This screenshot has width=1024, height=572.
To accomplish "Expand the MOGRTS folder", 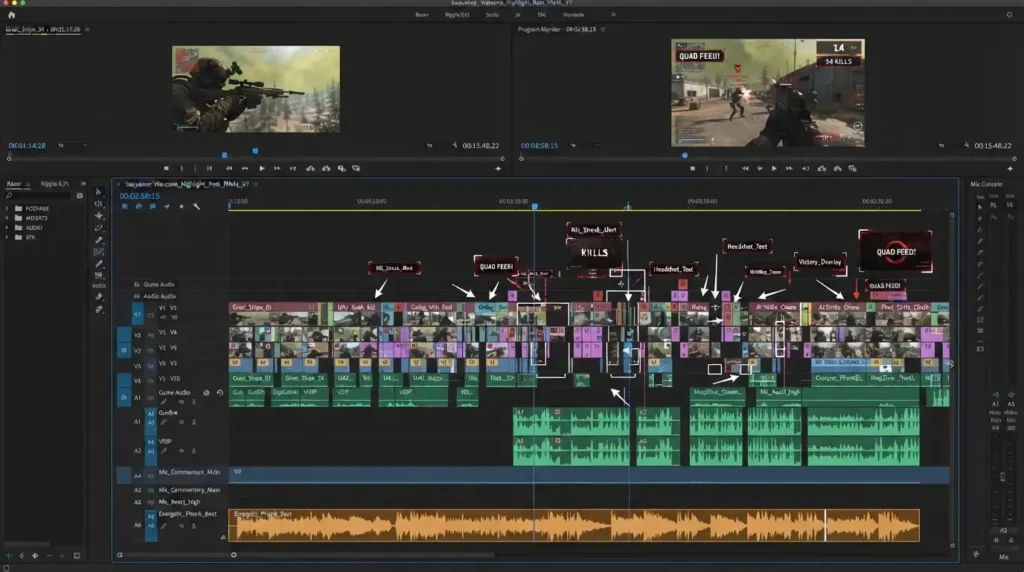I will [7, 218].
